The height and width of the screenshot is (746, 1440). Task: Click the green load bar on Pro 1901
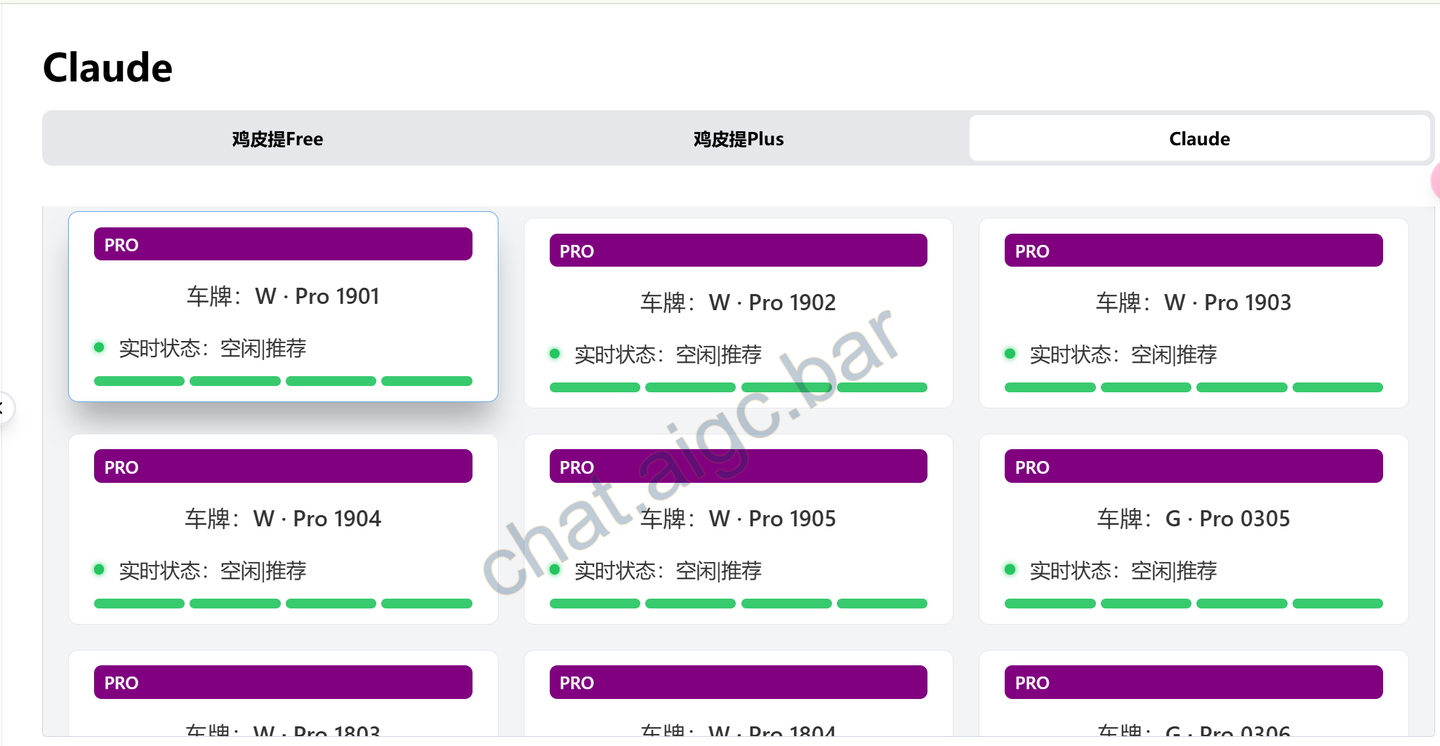tap(283, 381)
